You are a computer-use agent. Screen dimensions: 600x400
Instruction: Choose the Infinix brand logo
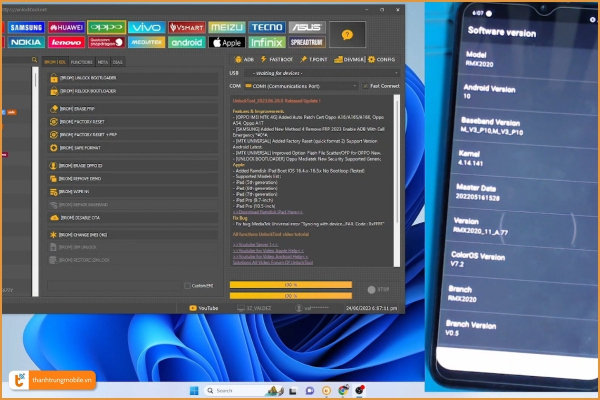(266, 43)
